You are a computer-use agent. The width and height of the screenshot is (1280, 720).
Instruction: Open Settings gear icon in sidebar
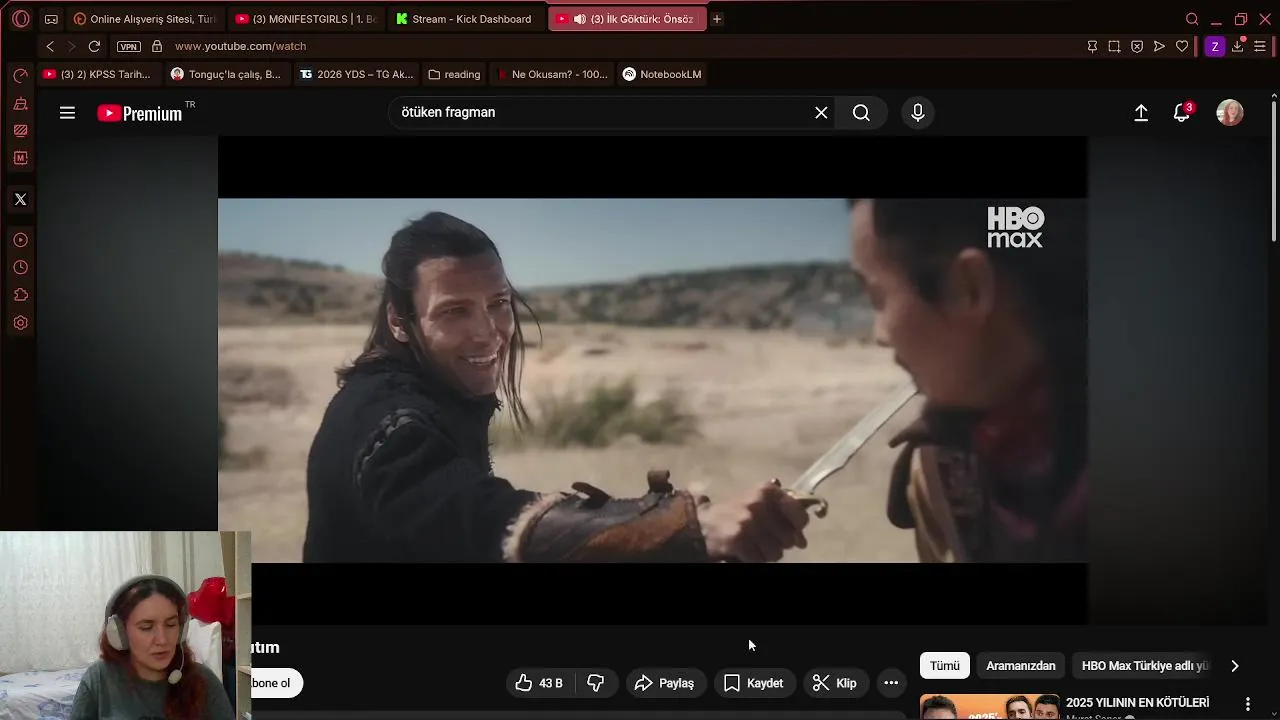coord(20,323)
